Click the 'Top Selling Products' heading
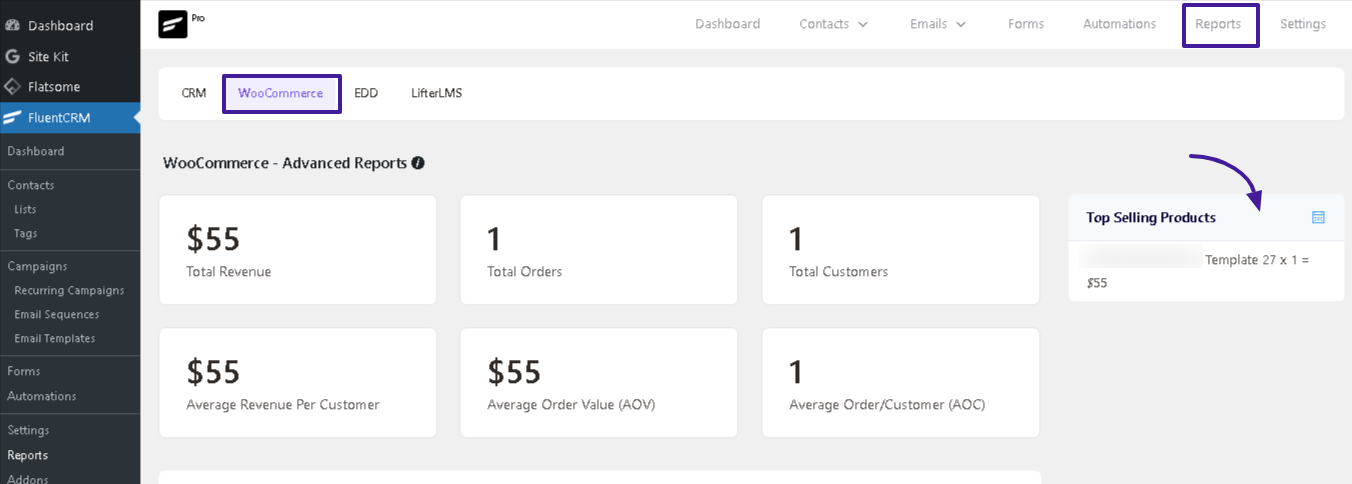The height and width of the screenshot is (484, 1352). 1151,217
